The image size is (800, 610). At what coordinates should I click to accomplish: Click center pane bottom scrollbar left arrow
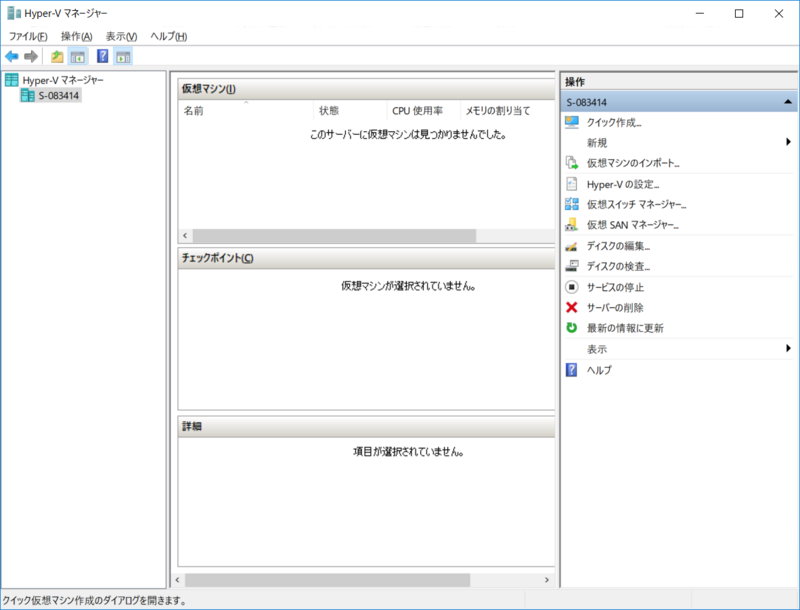click(x=178, y=580)
